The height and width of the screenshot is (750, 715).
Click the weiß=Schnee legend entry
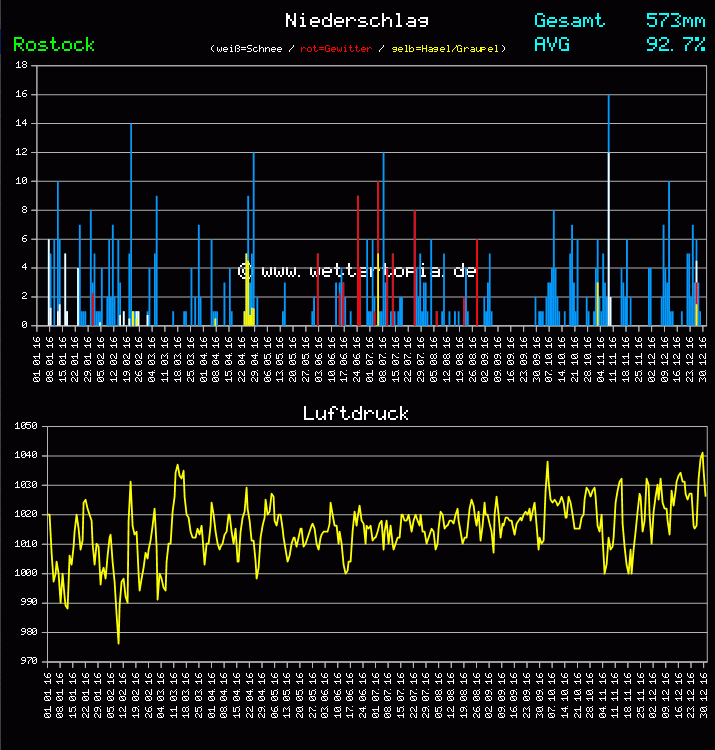pos(247,48)
